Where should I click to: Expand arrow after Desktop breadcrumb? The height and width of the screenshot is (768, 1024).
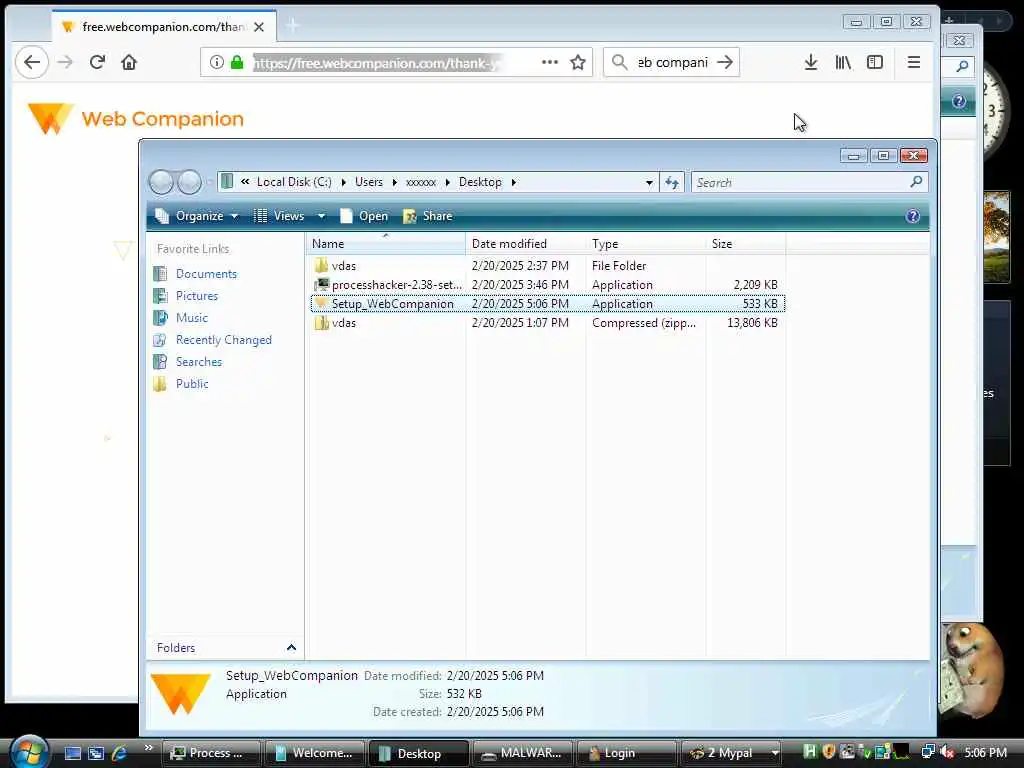pos(513,183)
